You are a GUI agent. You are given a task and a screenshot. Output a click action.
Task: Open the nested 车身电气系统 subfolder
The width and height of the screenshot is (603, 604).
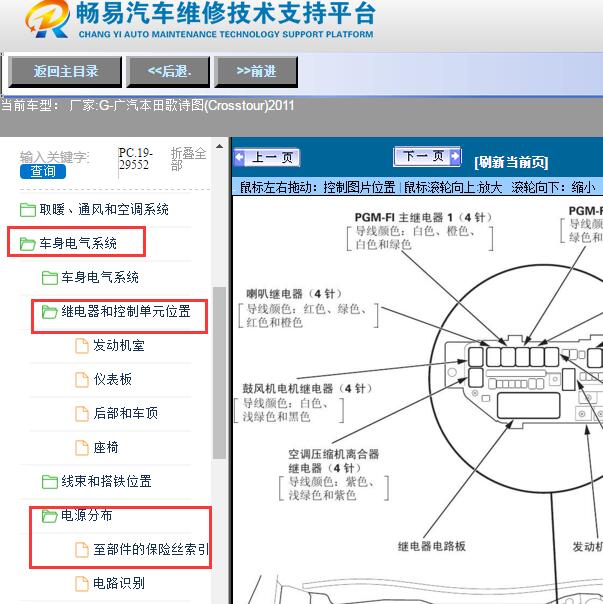point(100,277)
